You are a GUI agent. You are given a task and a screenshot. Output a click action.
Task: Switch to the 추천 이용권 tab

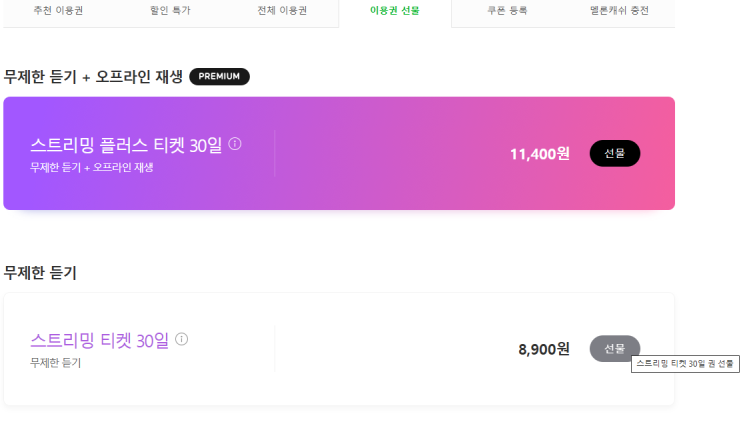58,11
